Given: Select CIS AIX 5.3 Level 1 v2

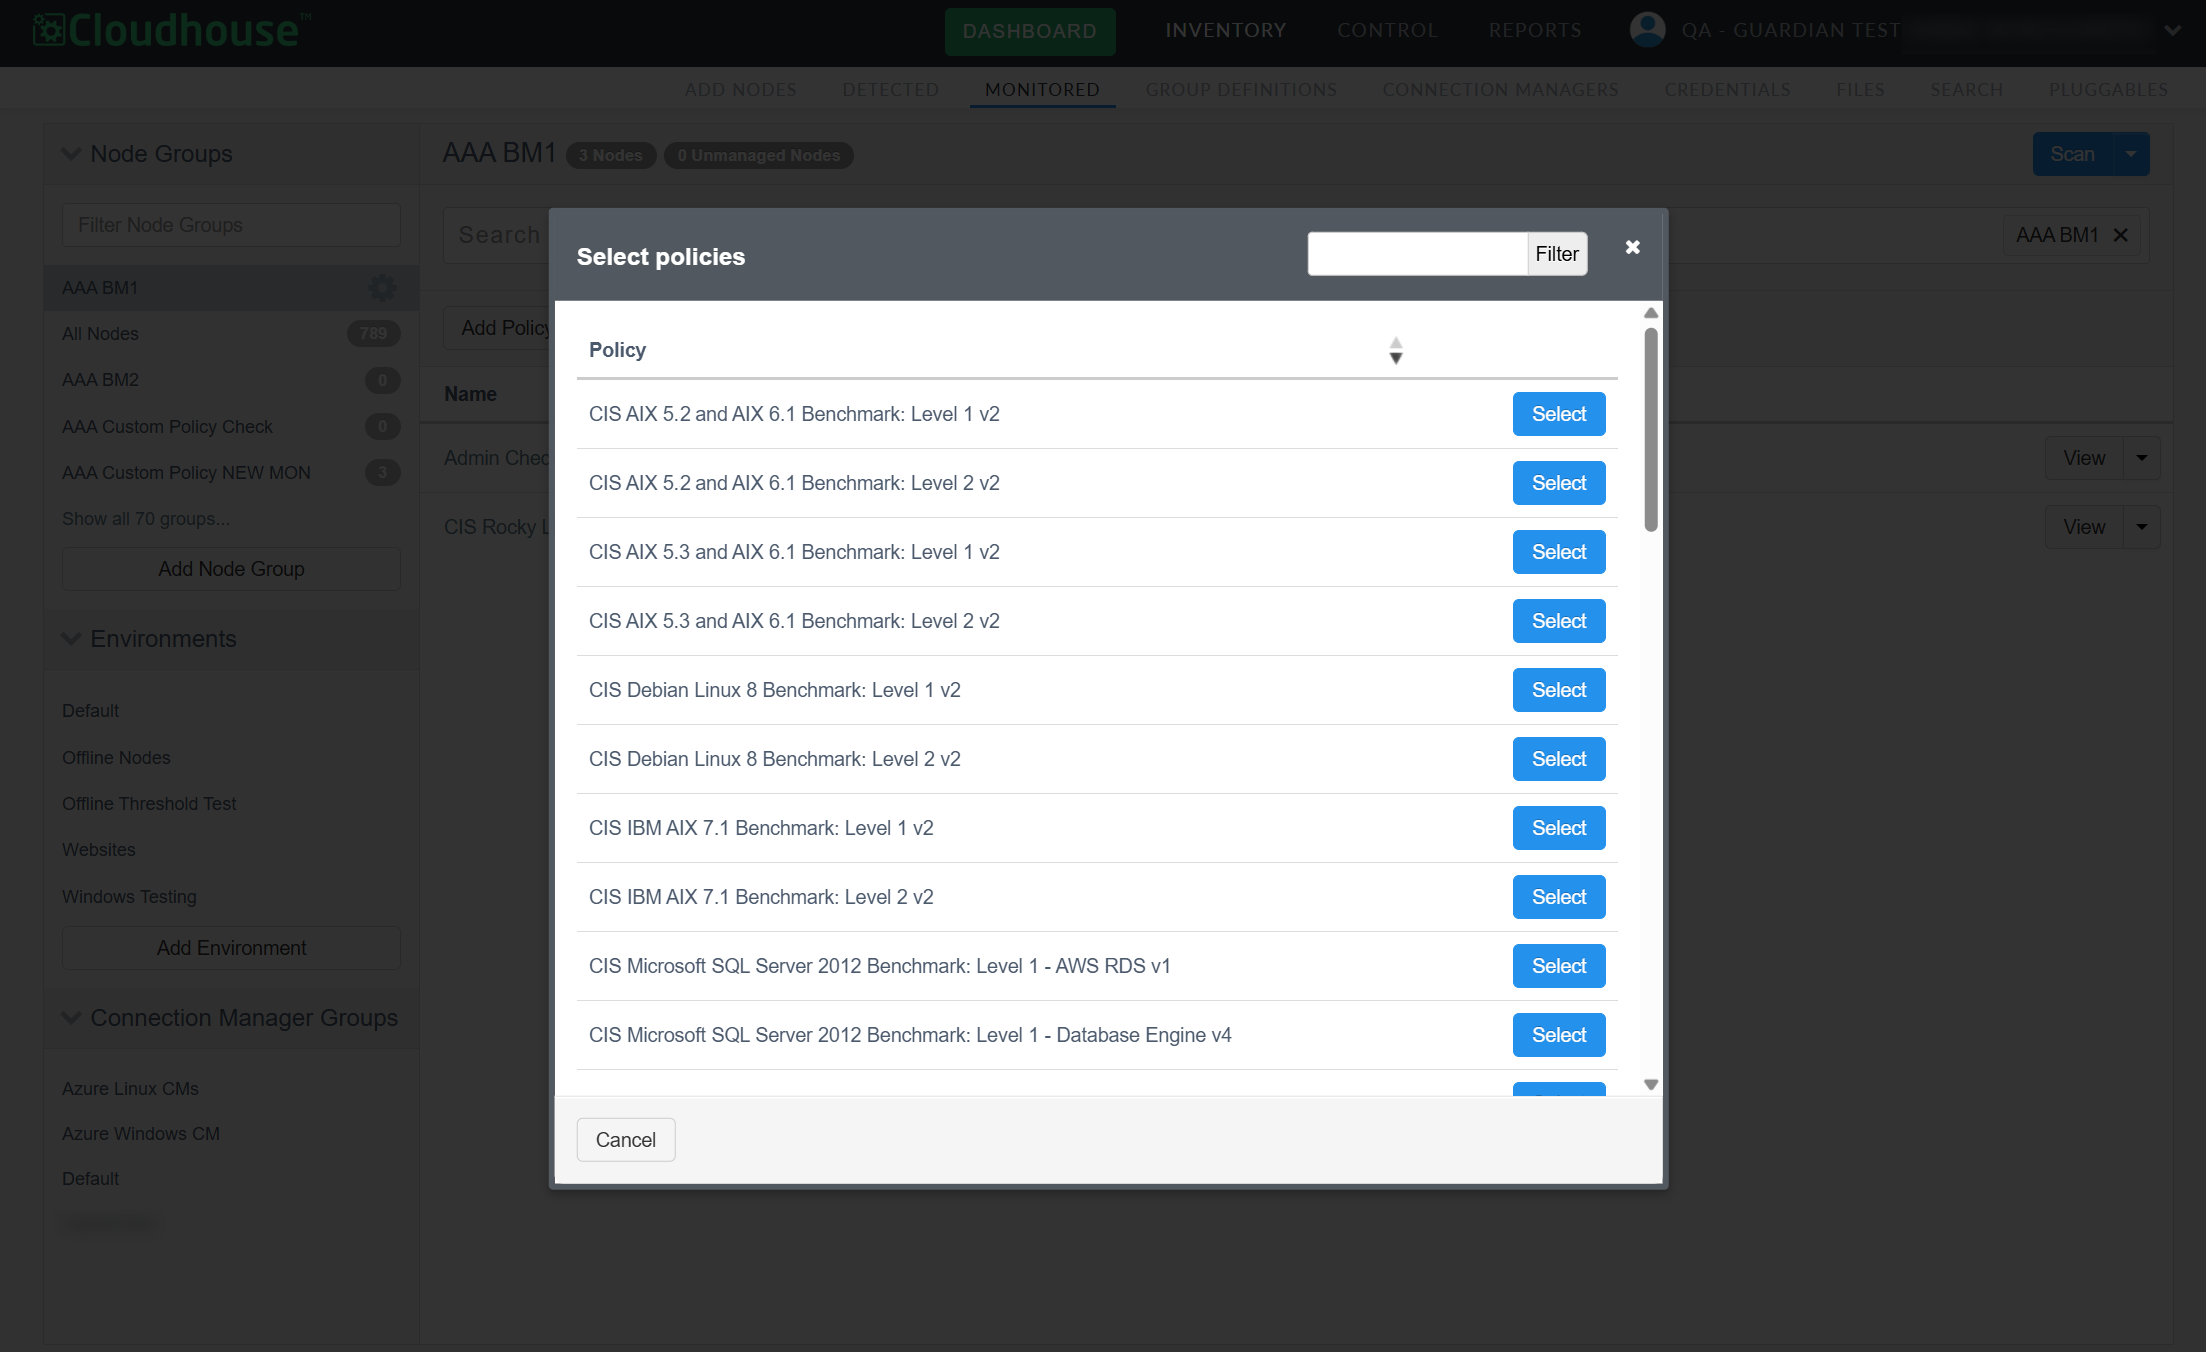Looking at the screenshot, I should point(1559,552).
